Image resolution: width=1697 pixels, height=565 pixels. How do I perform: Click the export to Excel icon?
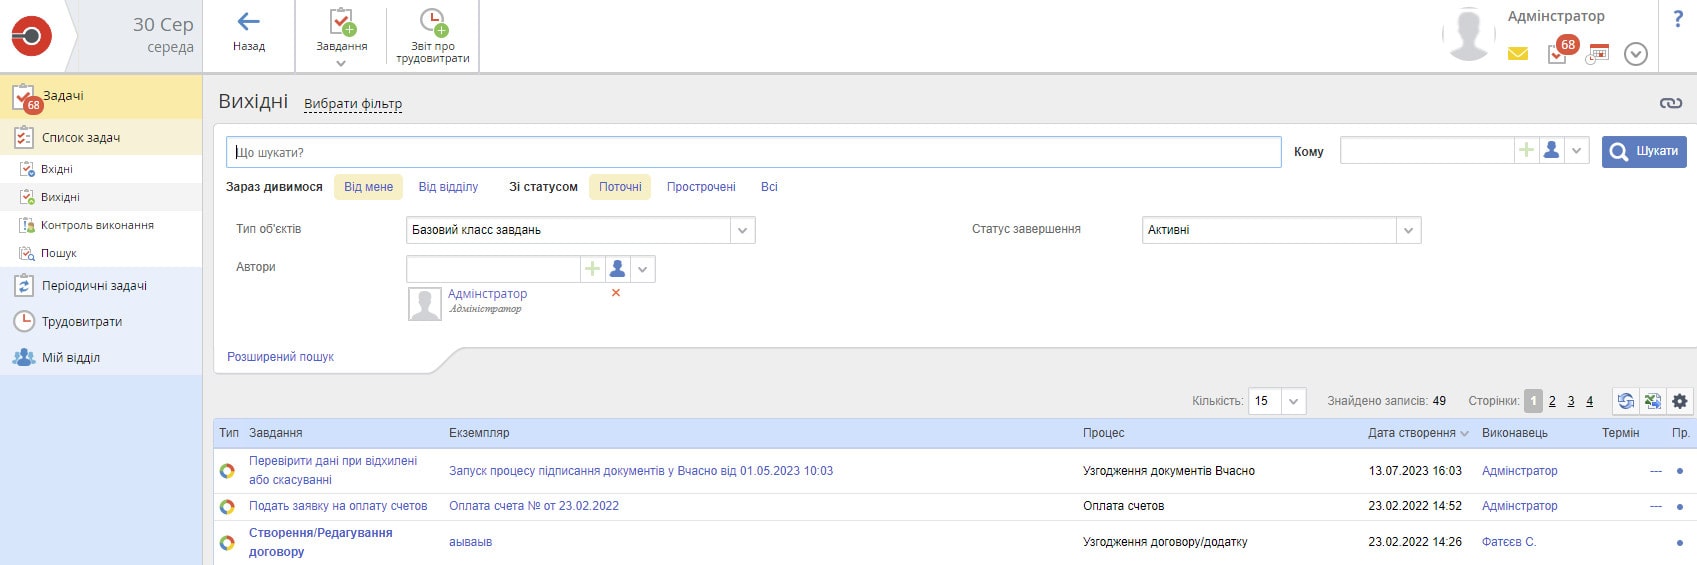pos(1652,401)
